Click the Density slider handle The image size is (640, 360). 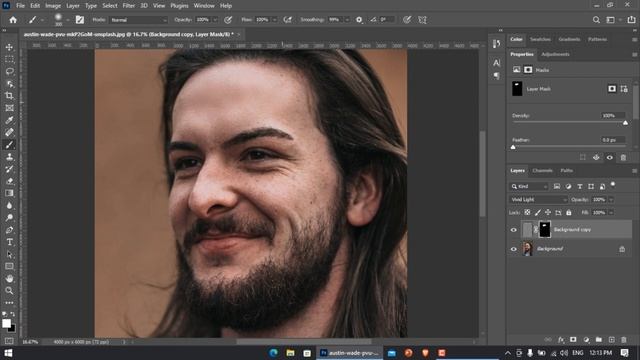(625, 123)
